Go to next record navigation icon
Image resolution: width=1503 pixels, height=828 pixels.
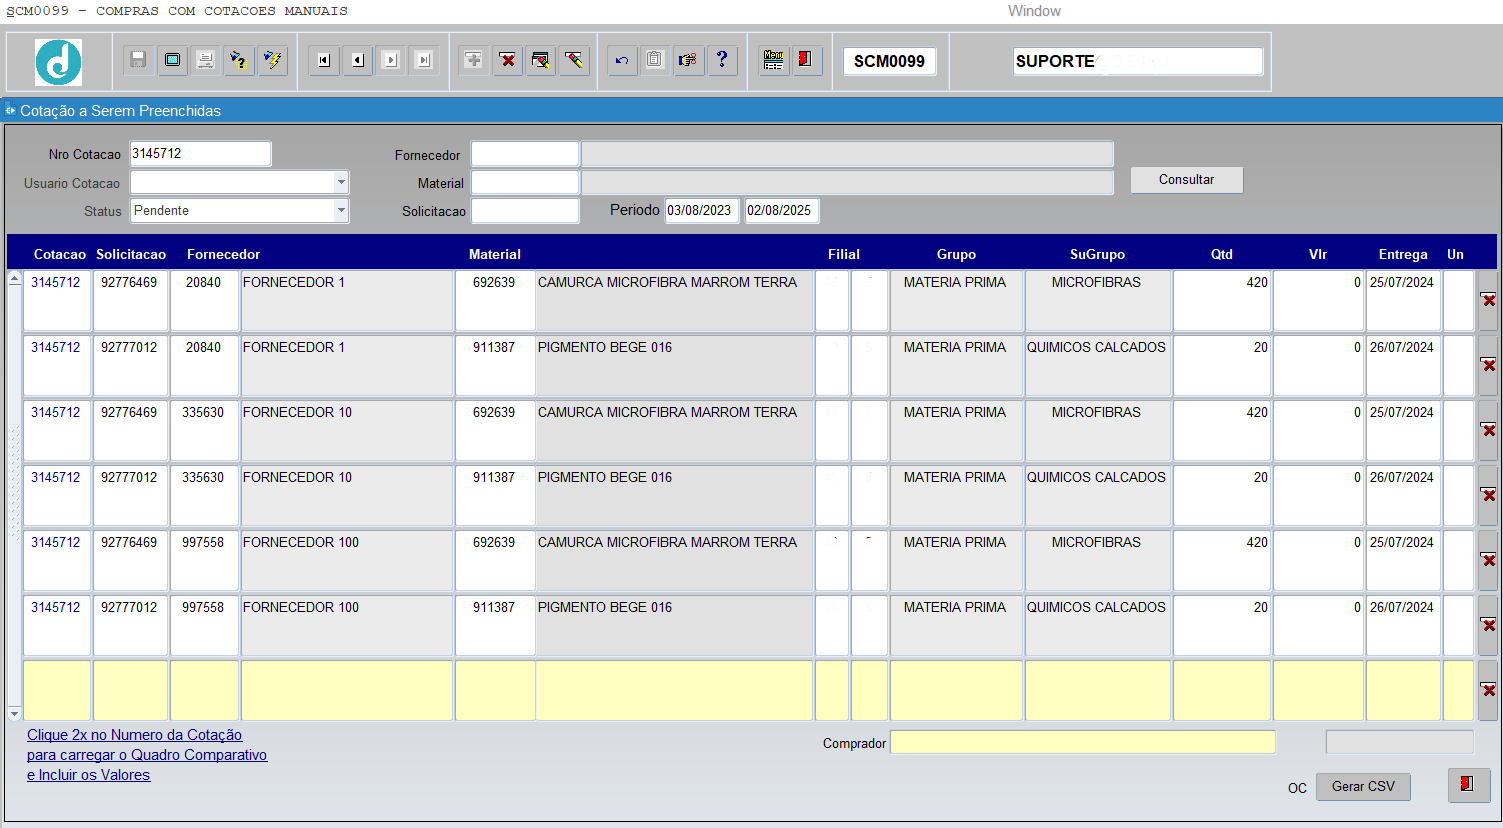coord(391,61)
